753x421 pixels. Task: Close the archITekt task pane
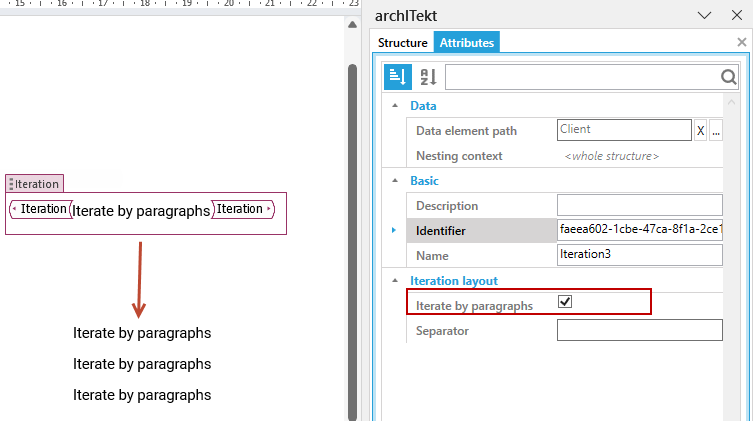[x=737, y=15]
